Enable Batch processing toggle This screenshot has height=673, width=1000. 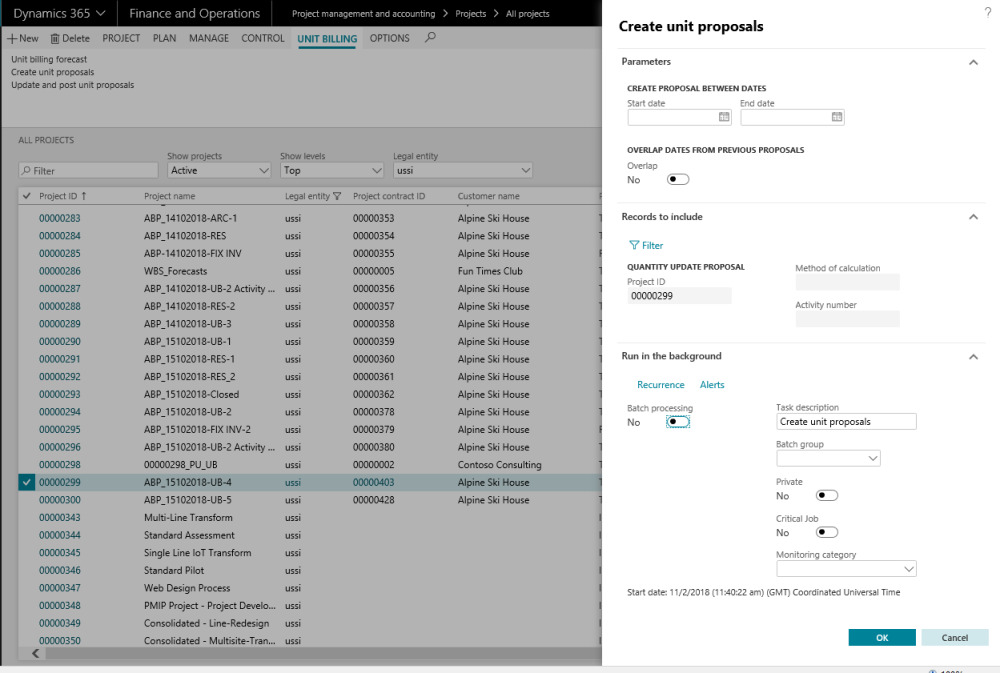coord(678,422)
